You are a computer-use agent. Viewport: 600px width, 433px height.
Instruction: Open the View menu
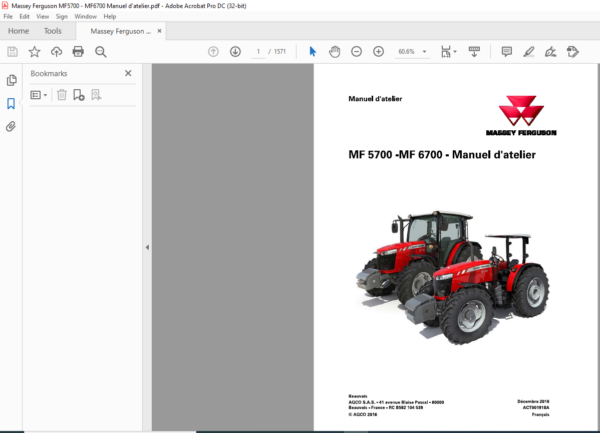[42, 16]
